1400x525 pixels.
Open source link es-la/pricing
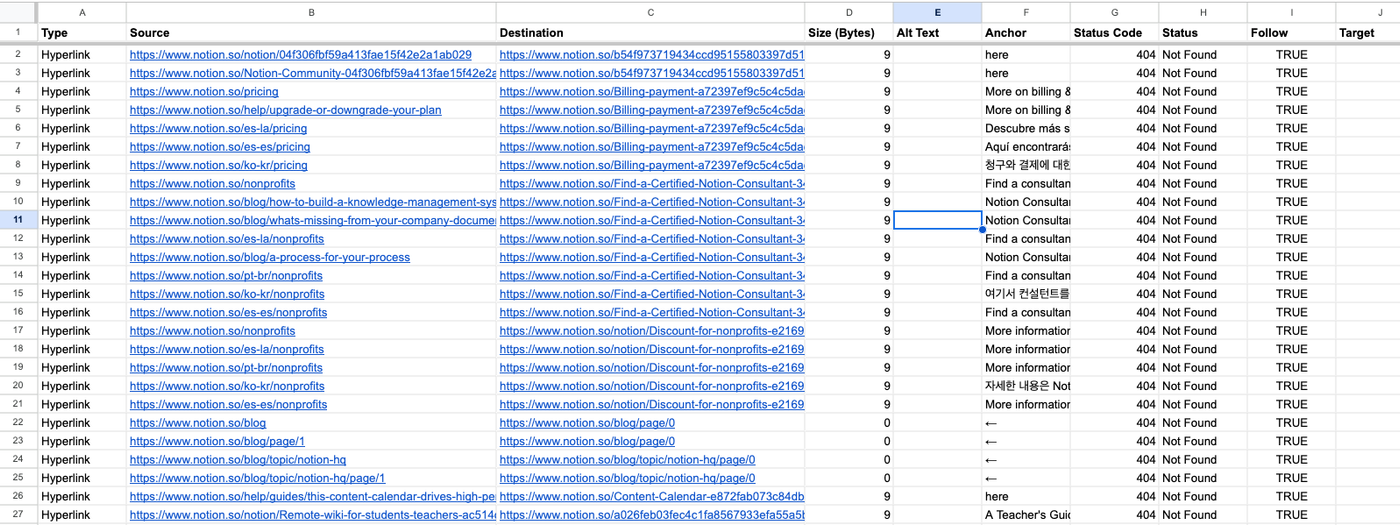(218, 128)
